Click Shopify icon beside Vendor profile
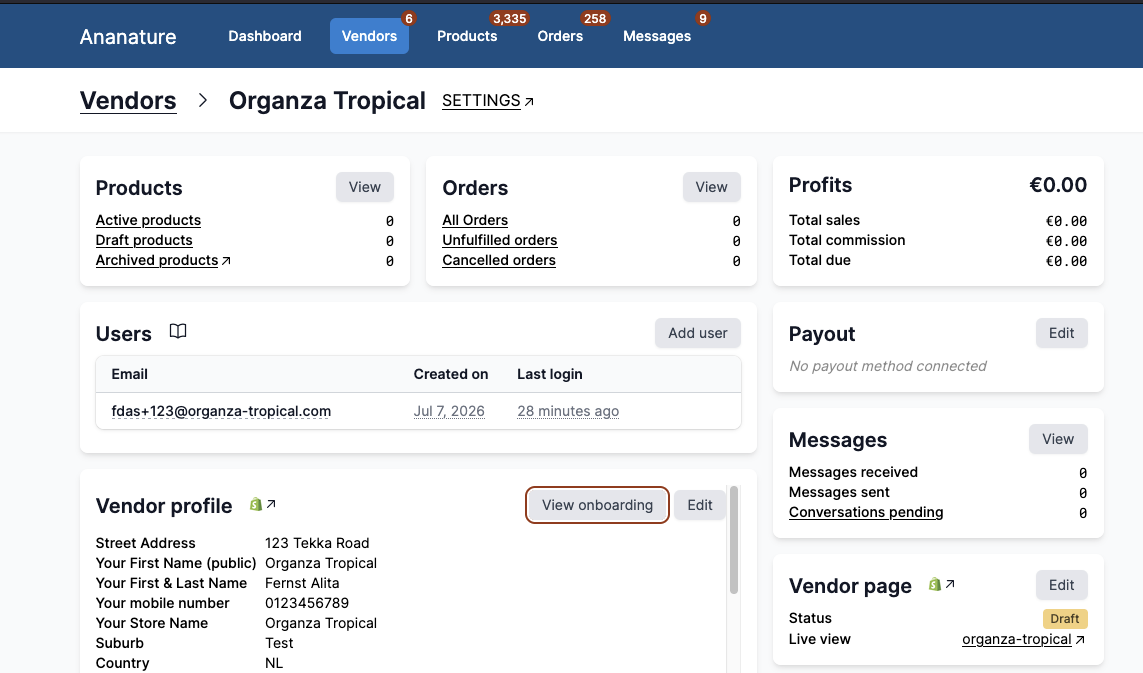This screenshot has width=1143, height=673. click(256, 504)
